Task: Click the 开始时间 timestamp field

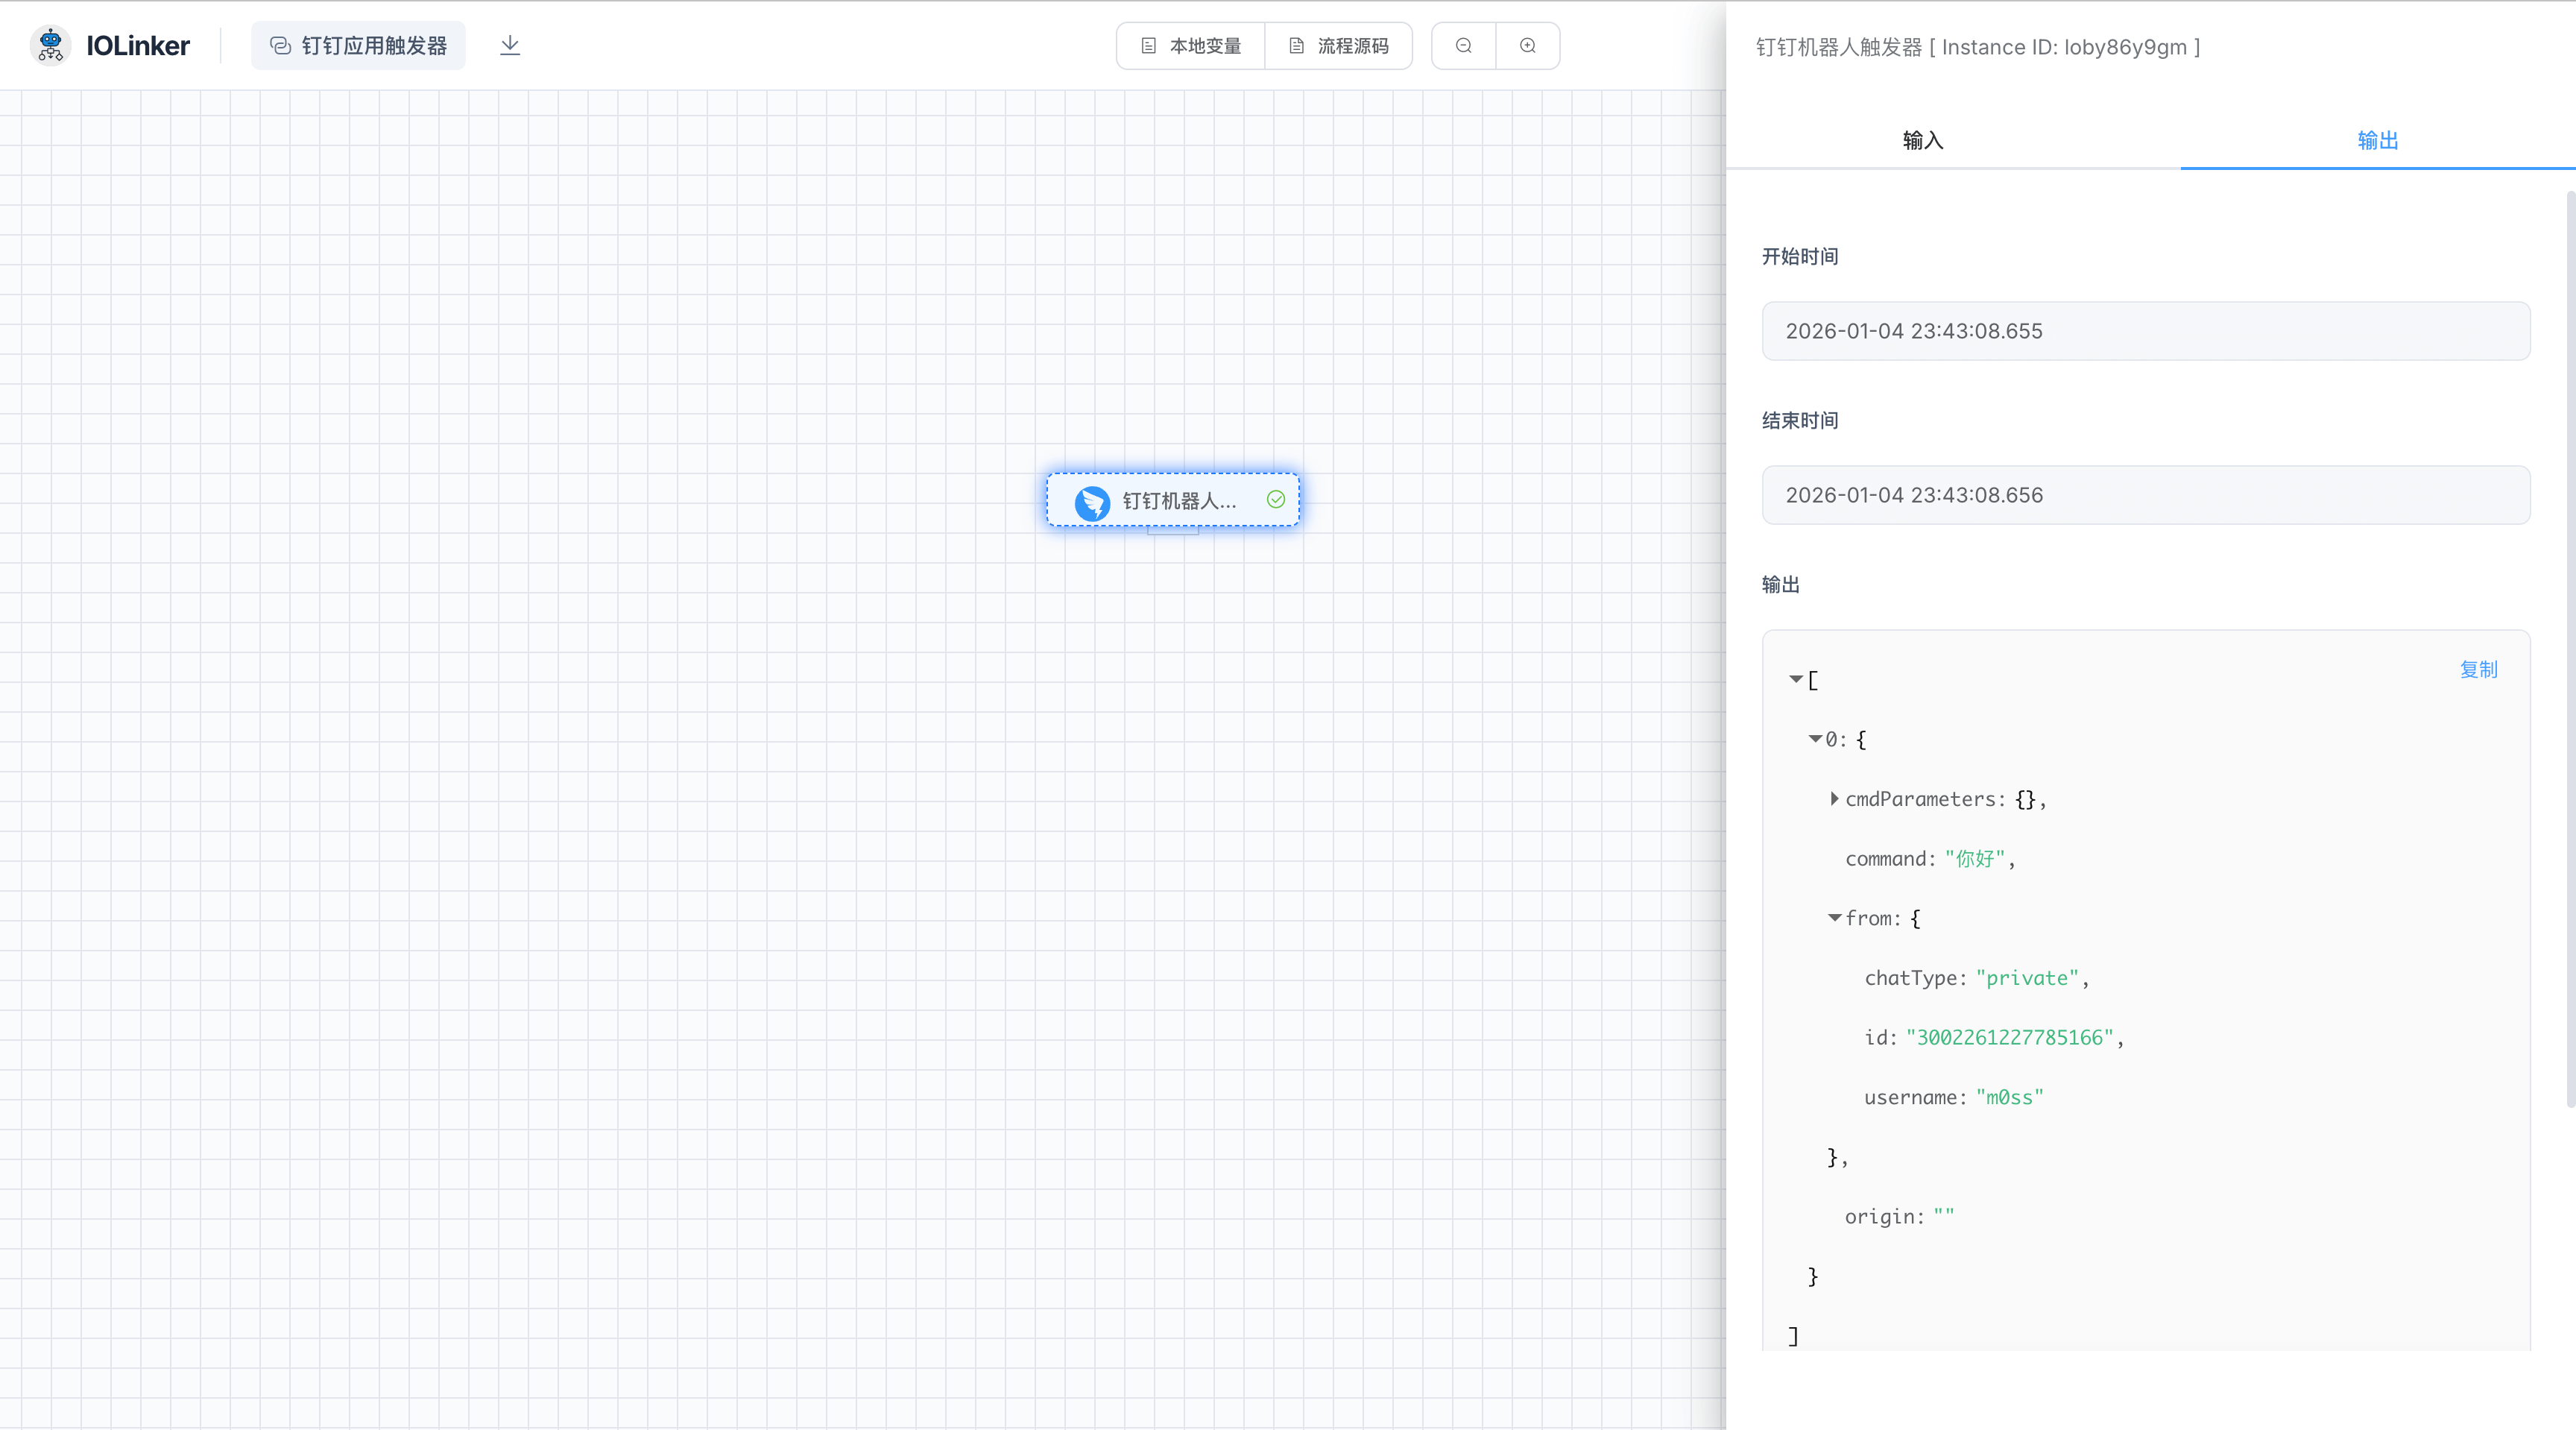Action: click(2145, 331)
